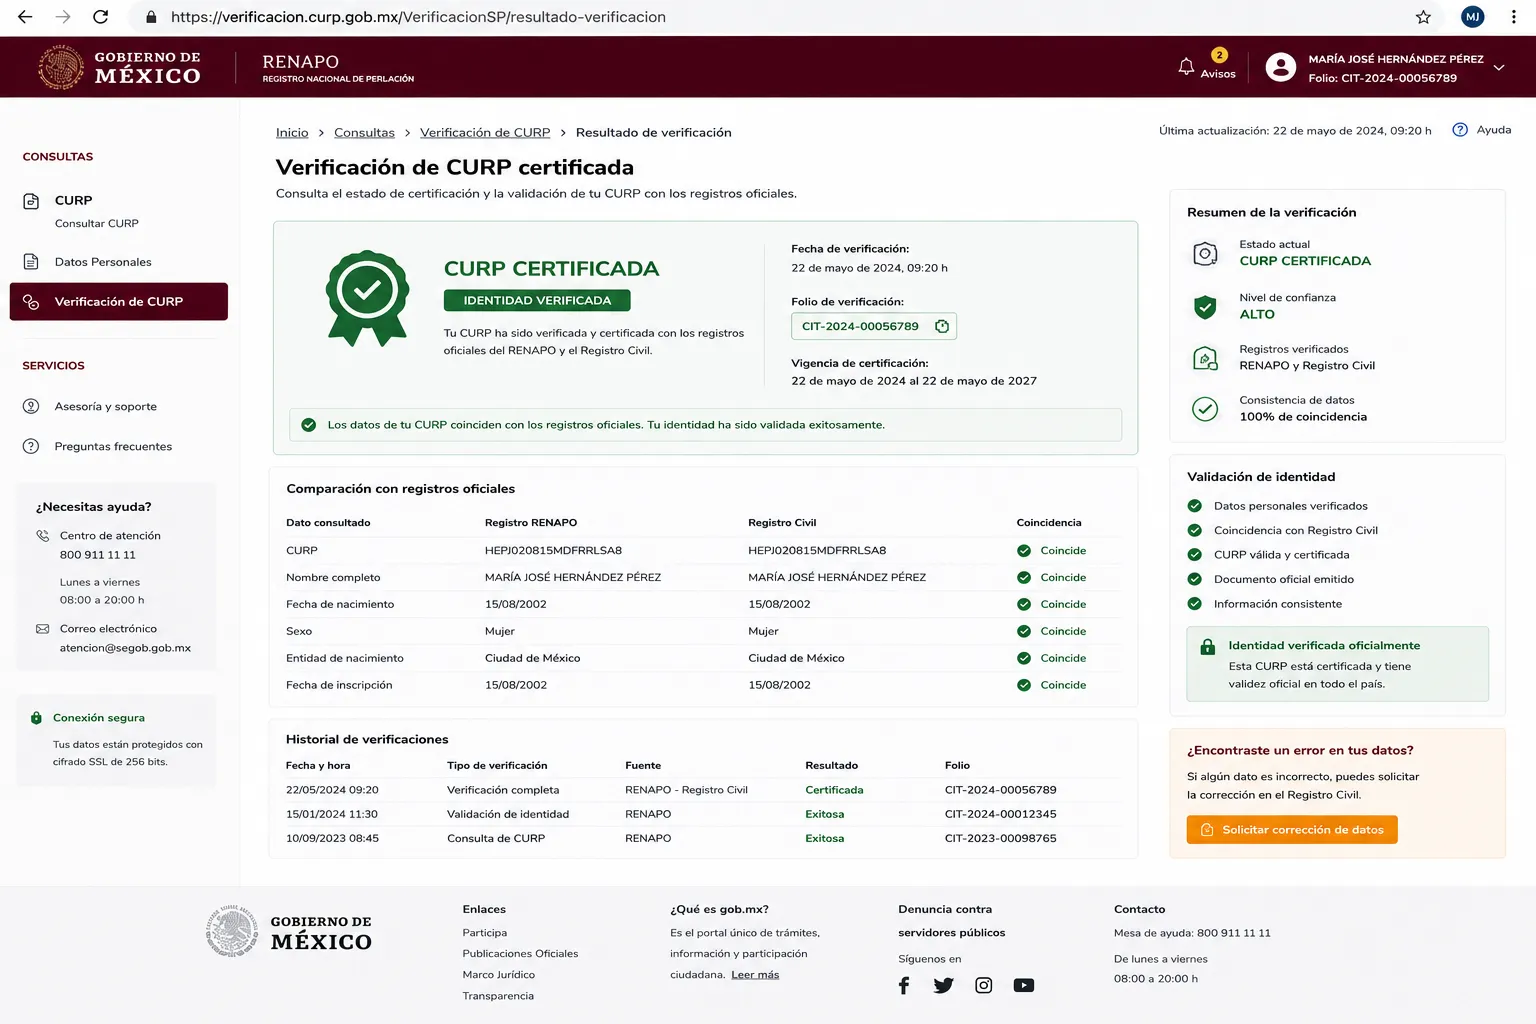This screenshot has height=1024, width=1536.
Task: Go to Consultas breadcrumb
Action: point(364,132)
